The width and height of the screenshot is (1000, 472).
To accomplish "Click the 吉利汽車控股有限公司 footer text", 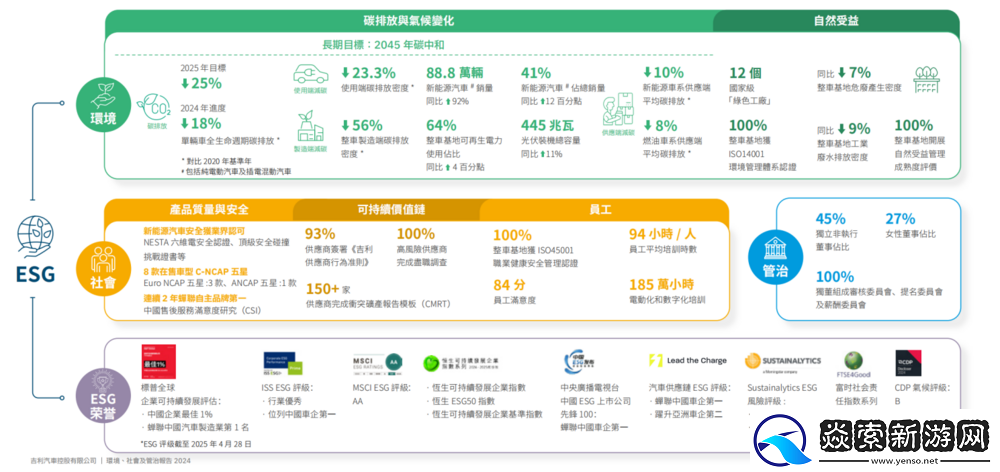I will [62, 460].
